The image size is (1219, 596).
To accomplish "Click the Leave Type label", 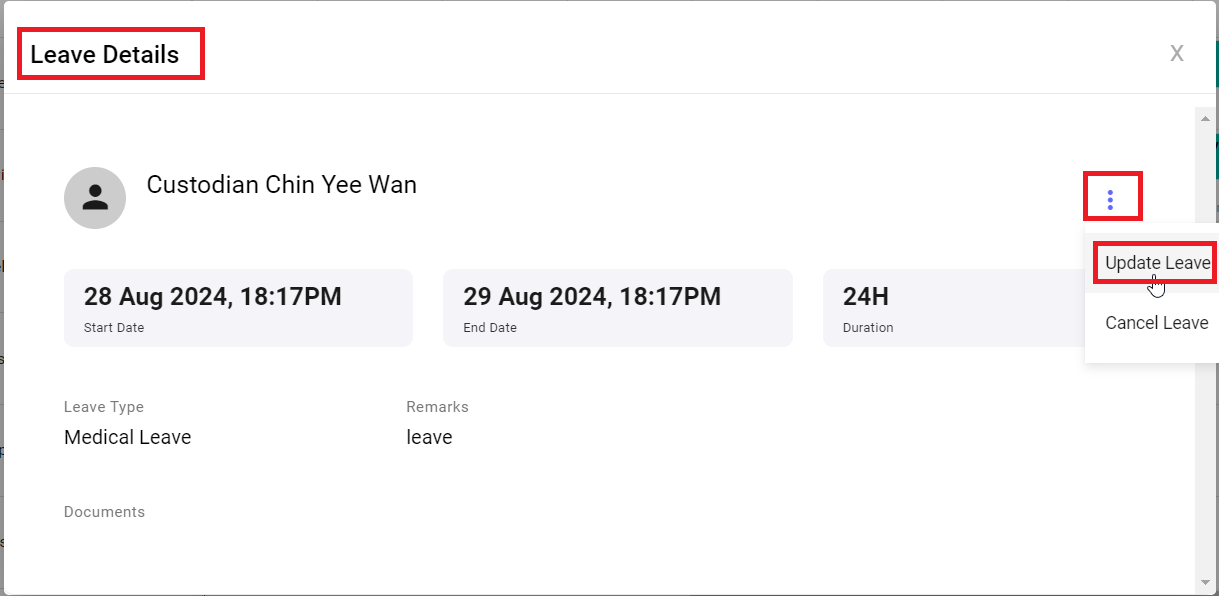I will [x=104, y=407].
